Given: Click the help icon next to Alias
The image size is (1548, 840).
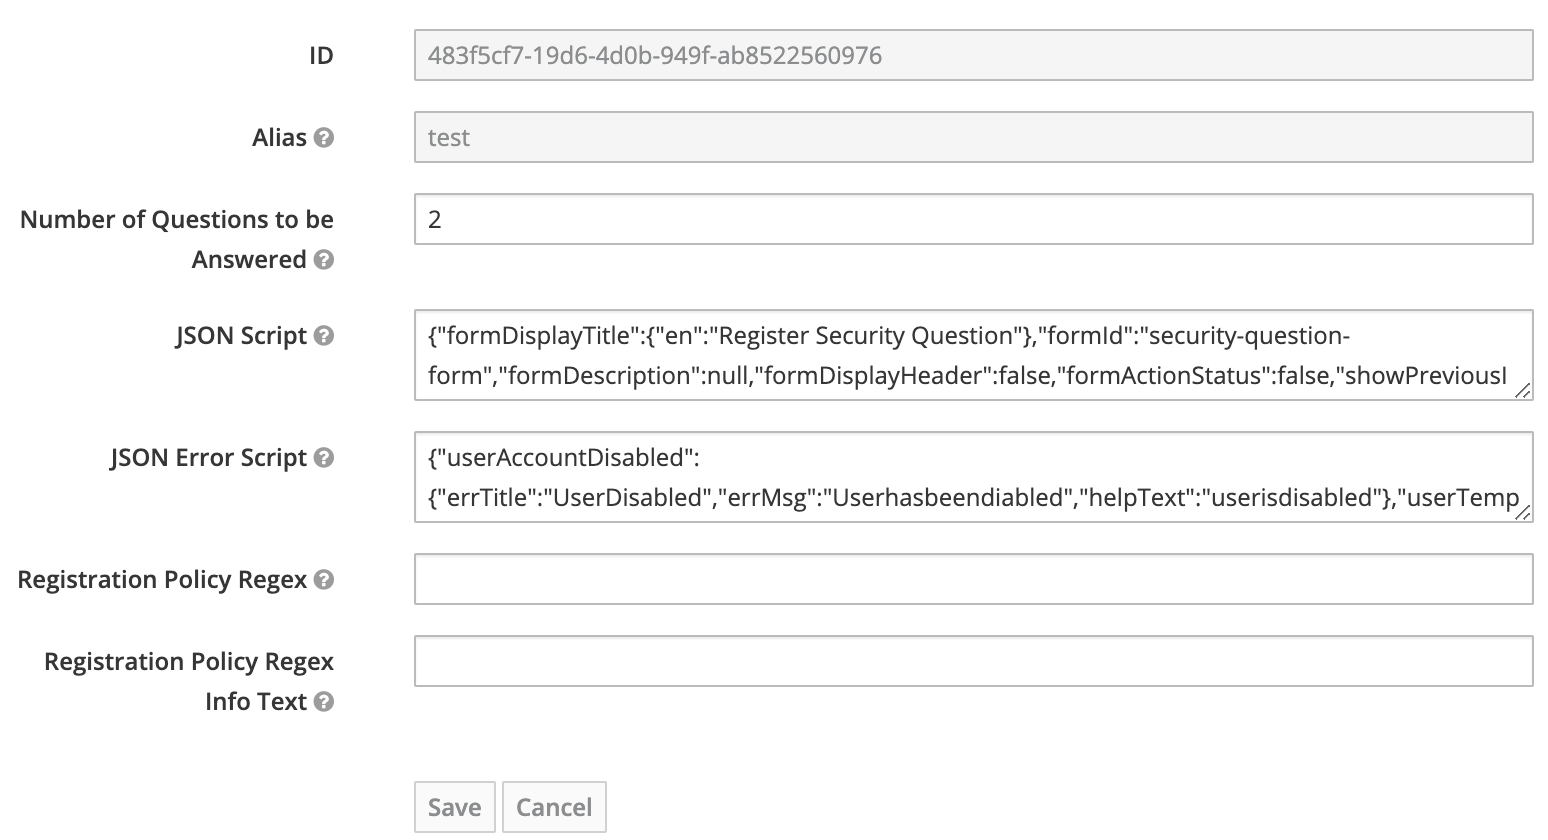Looking at the screenshot, I should pos(324,138).
